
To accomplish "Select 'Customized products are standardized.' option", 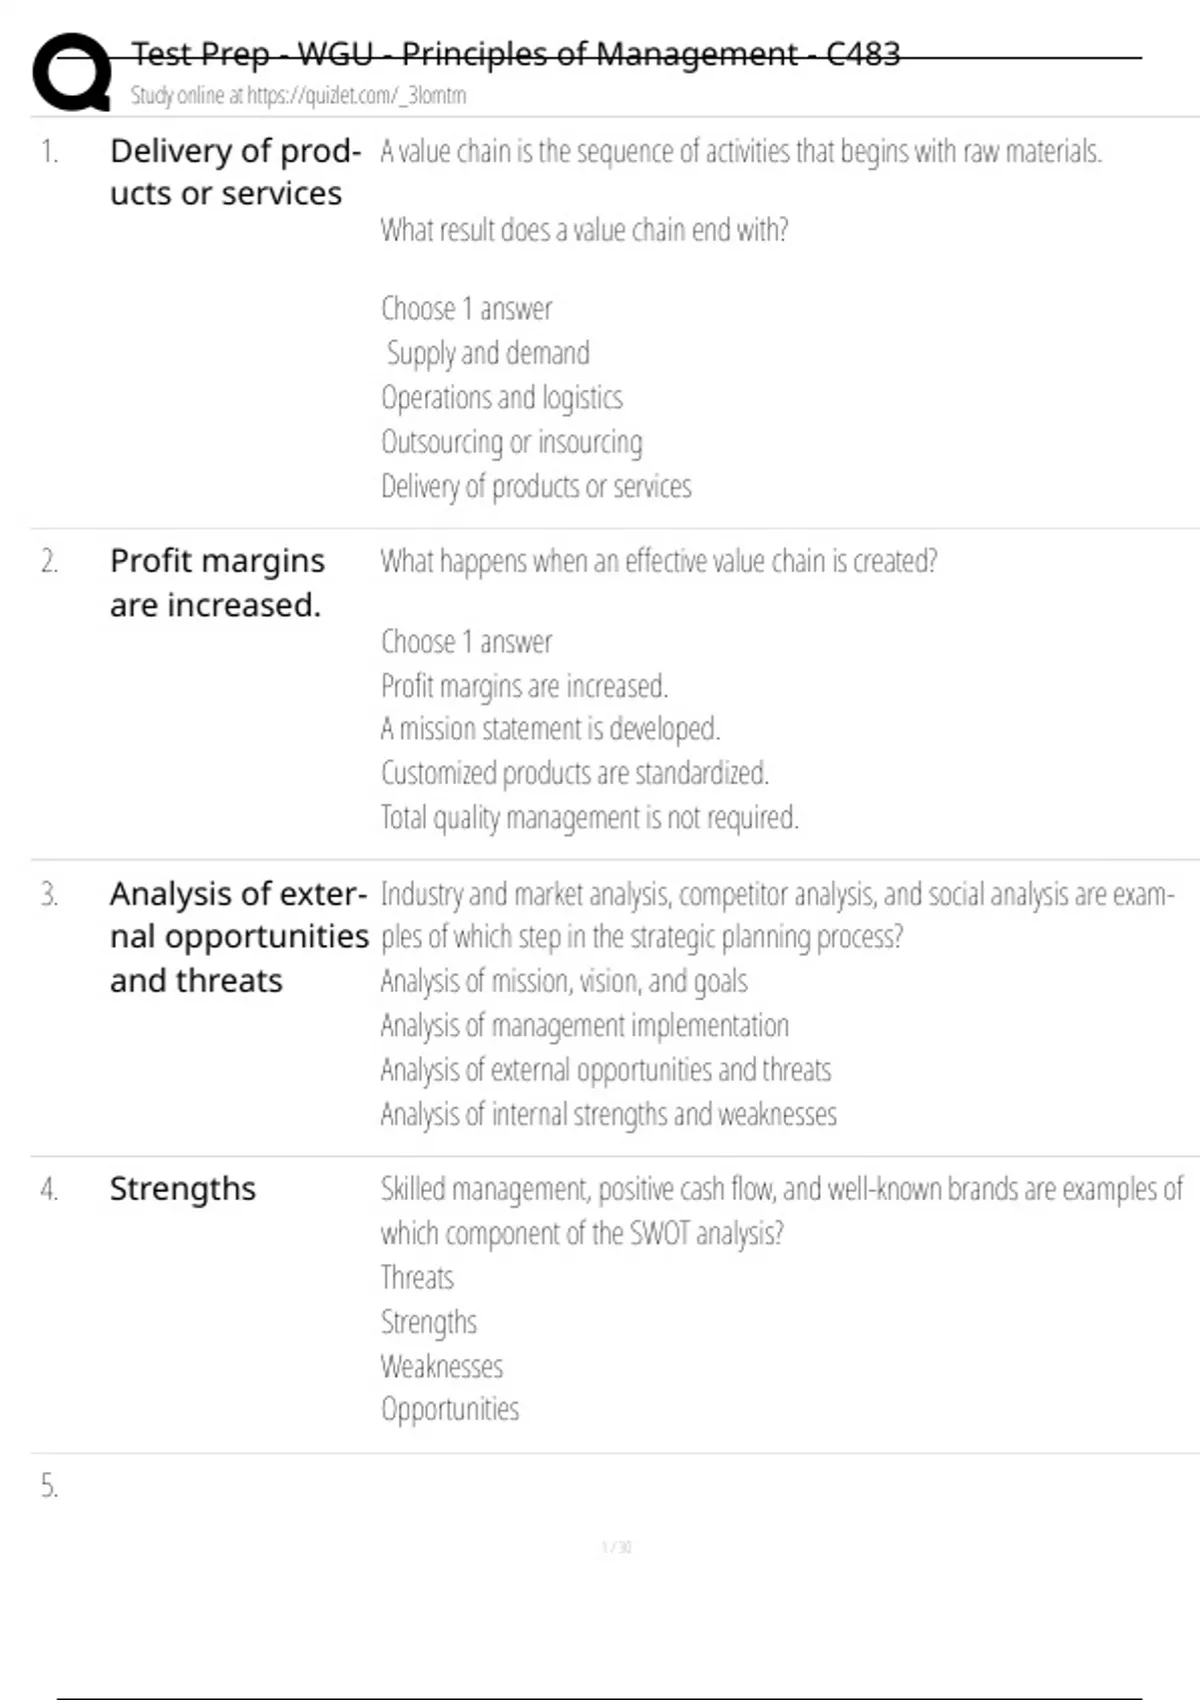I will [574, 773].
